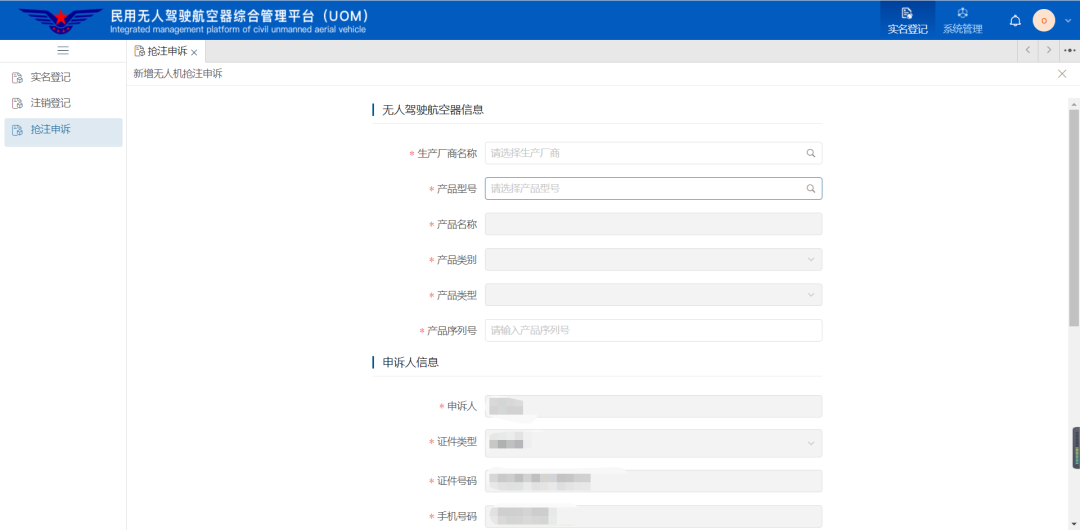This screenshot has height=530, width=1080.
Task: Click search icon in 产品型号 field
Action: 811,188
